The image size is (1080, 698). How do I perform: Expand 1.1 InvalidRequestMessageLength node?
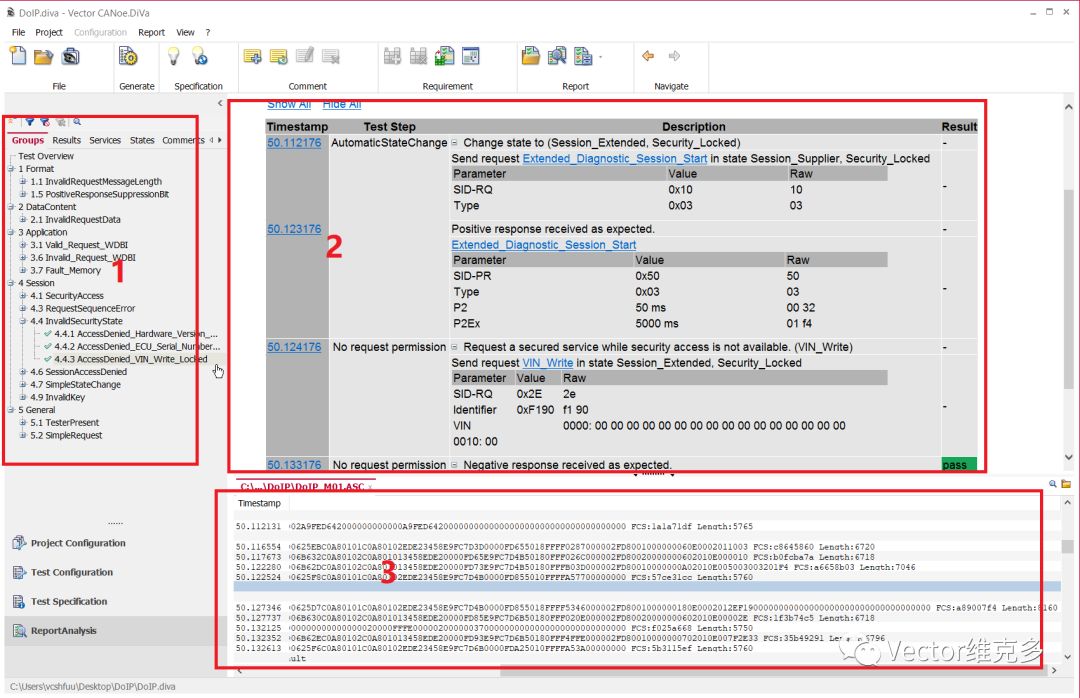23,181
